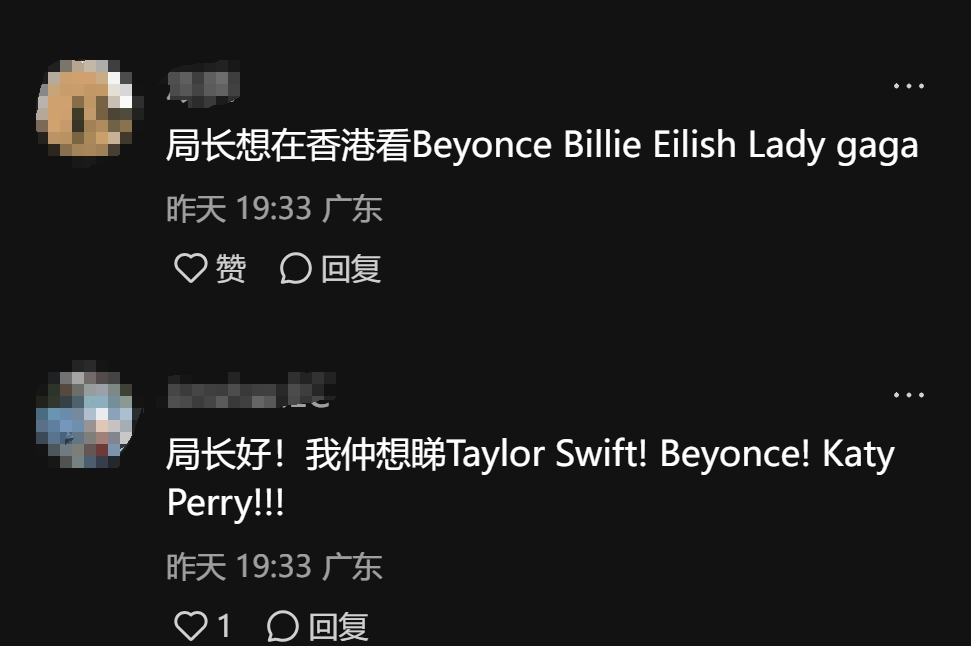Open the three-dot menu for the Taylor Swift comment
This screenshot has width=971, height=646.
click(x=908, y=395)
